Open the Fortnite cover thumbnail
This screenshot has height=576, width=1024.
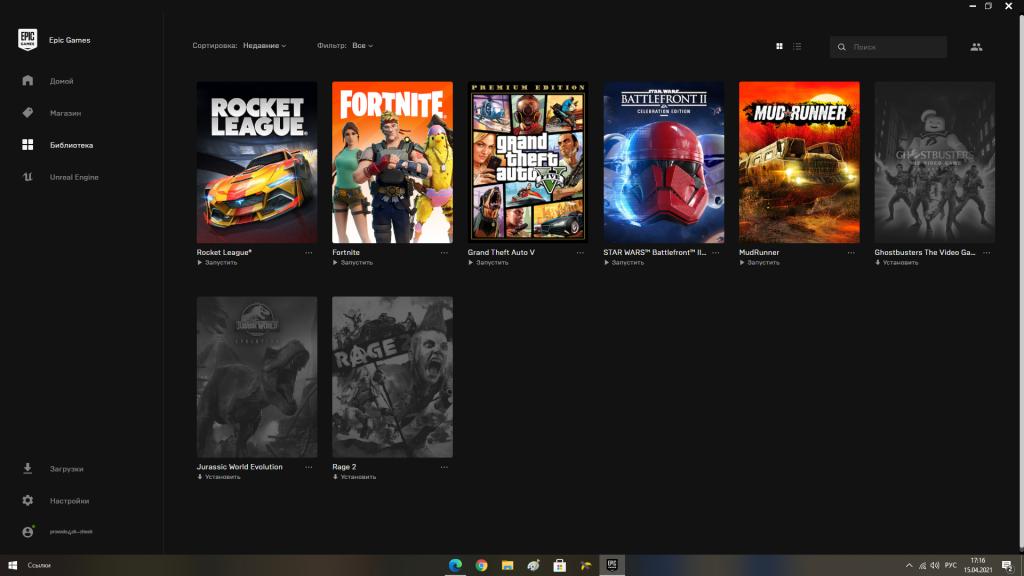pyautogui.click(x=392, y=162)
